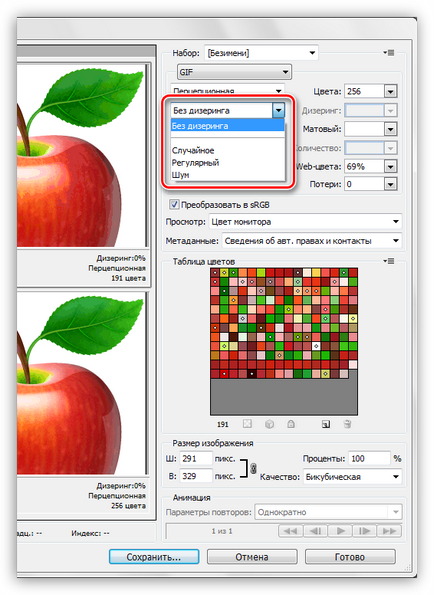The image size is (434, 595).
Task: Shift selected colors to web palette icon
Action: pyautogui.click(x=269, y=424)
